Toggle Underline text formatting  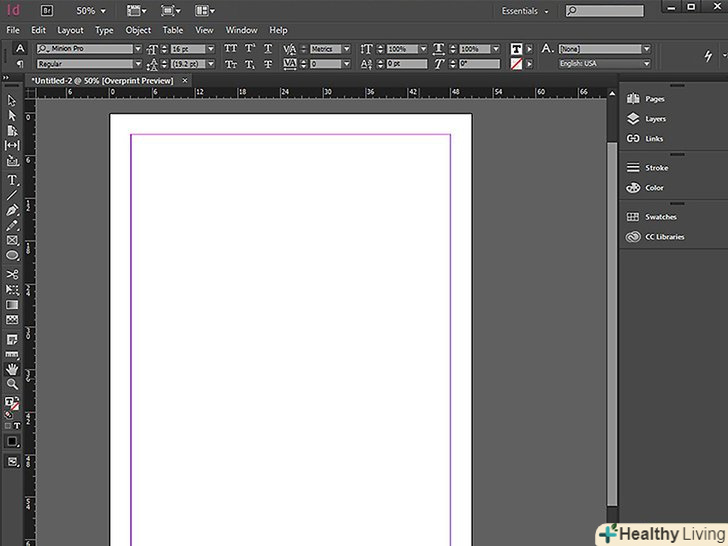(267, 48)
